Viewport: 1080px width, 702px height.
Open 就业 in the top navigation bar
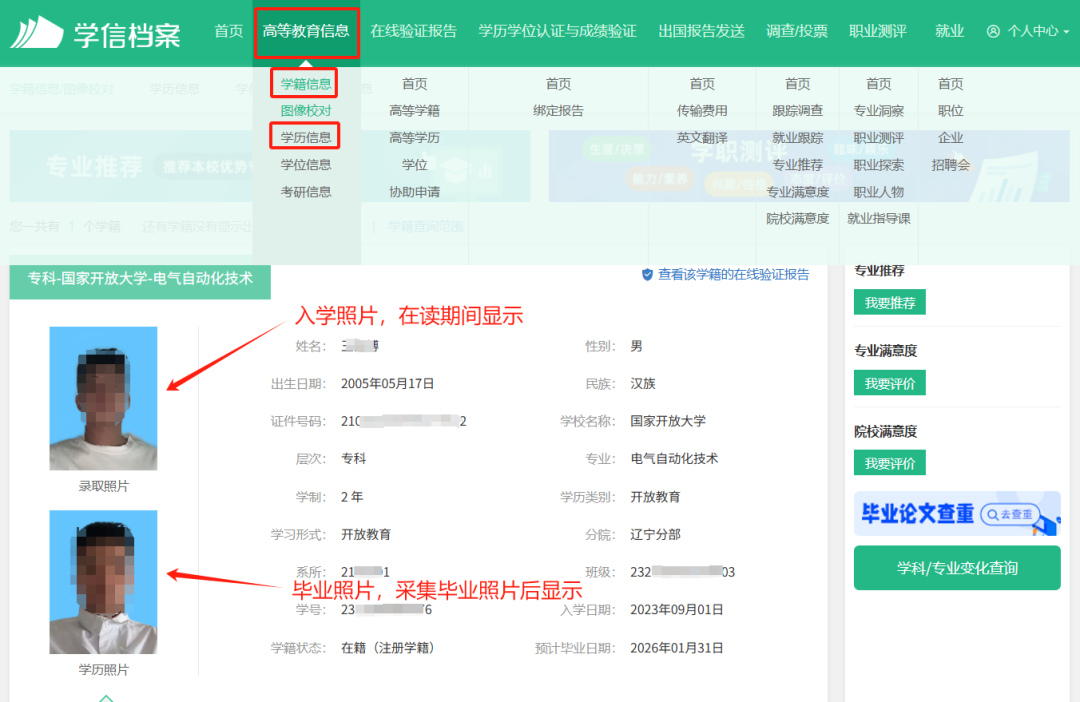coord(949,32)
